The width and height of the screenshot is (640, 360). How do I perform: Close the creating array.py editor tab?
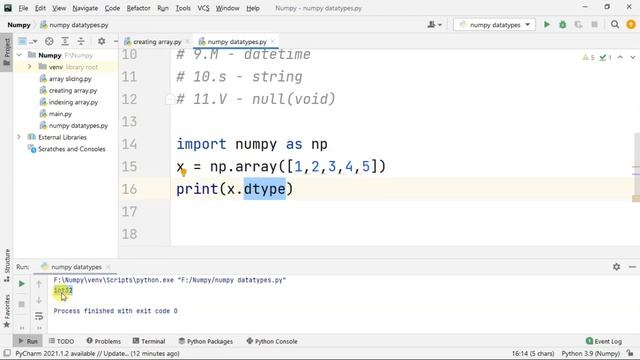point(187,41)
